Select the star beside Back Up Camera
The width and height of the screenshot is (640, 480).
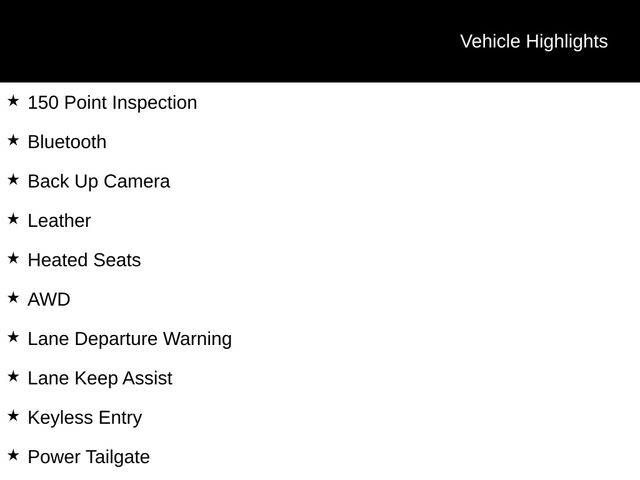click(13, 180)
